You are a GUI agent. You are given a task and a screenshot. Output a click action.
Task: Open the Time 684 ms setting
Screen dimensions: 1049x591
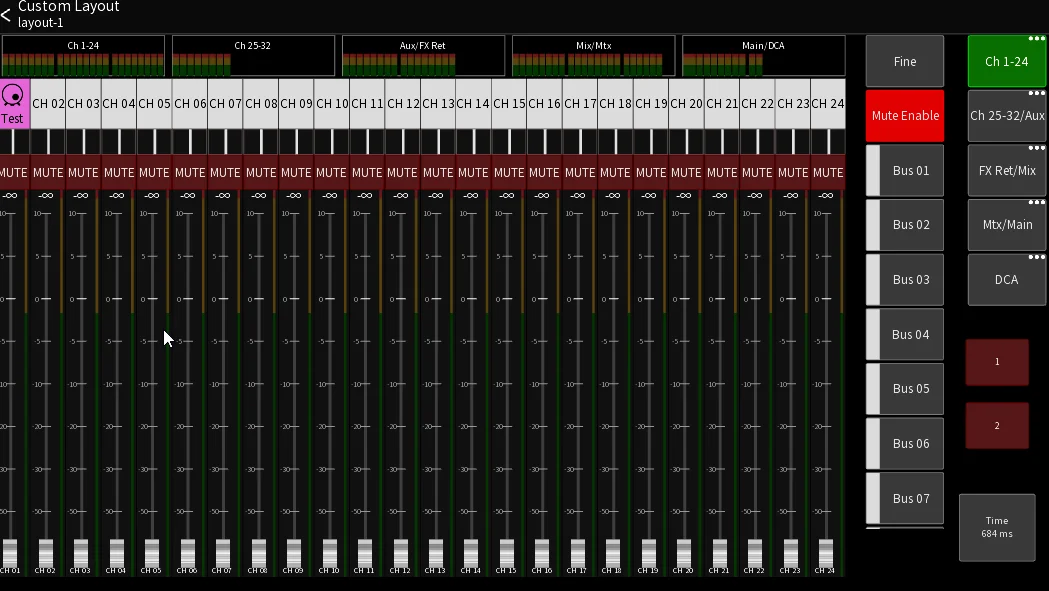click(997, 527)
